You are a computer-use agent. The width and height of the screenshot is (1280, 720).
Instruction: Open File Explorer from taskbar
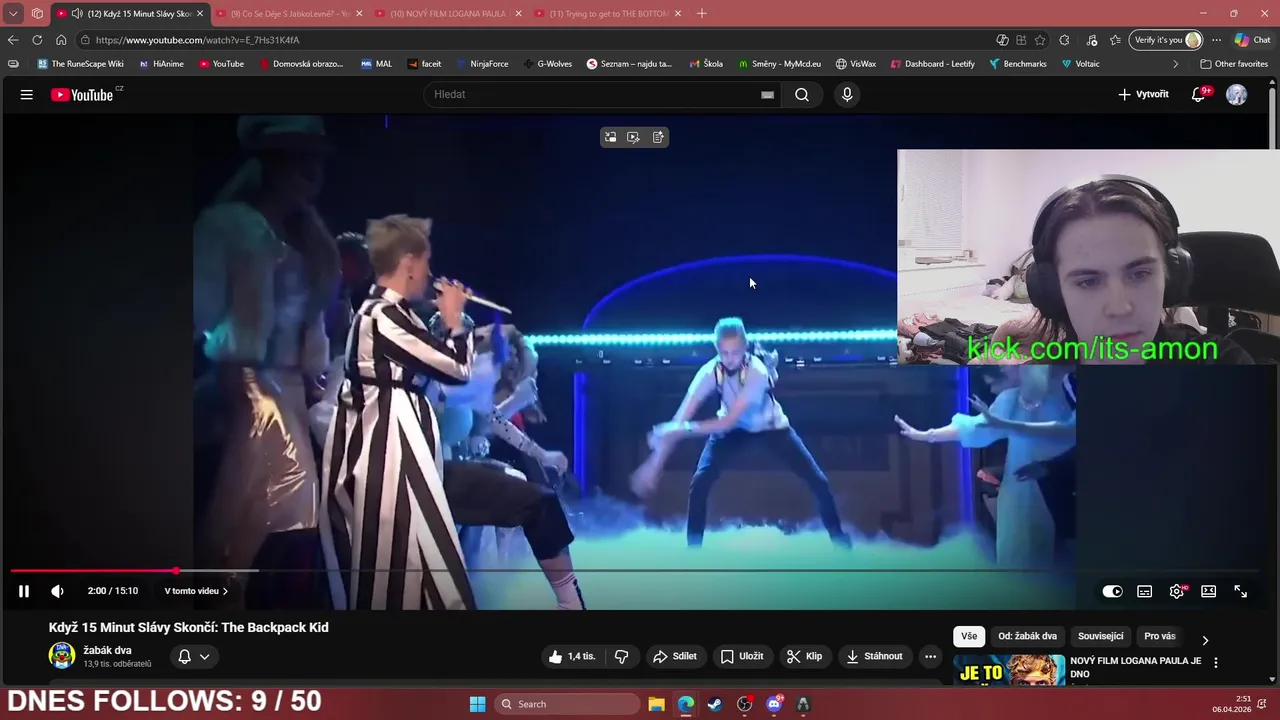tap(657, 704)
